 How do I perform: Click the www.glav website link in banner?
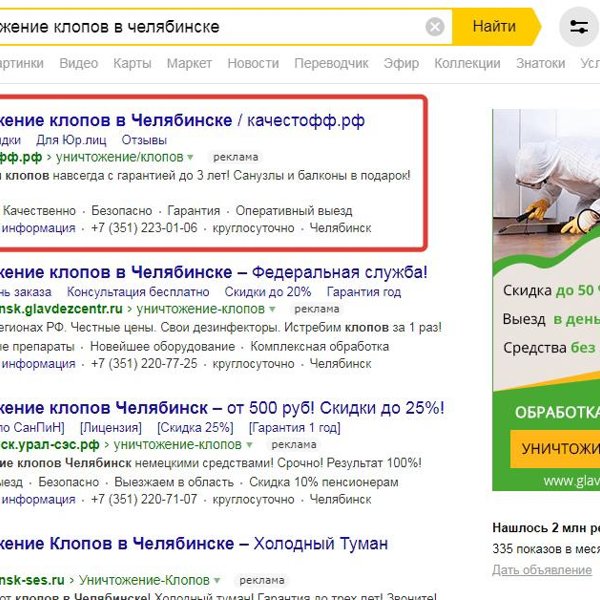point(572,481)
